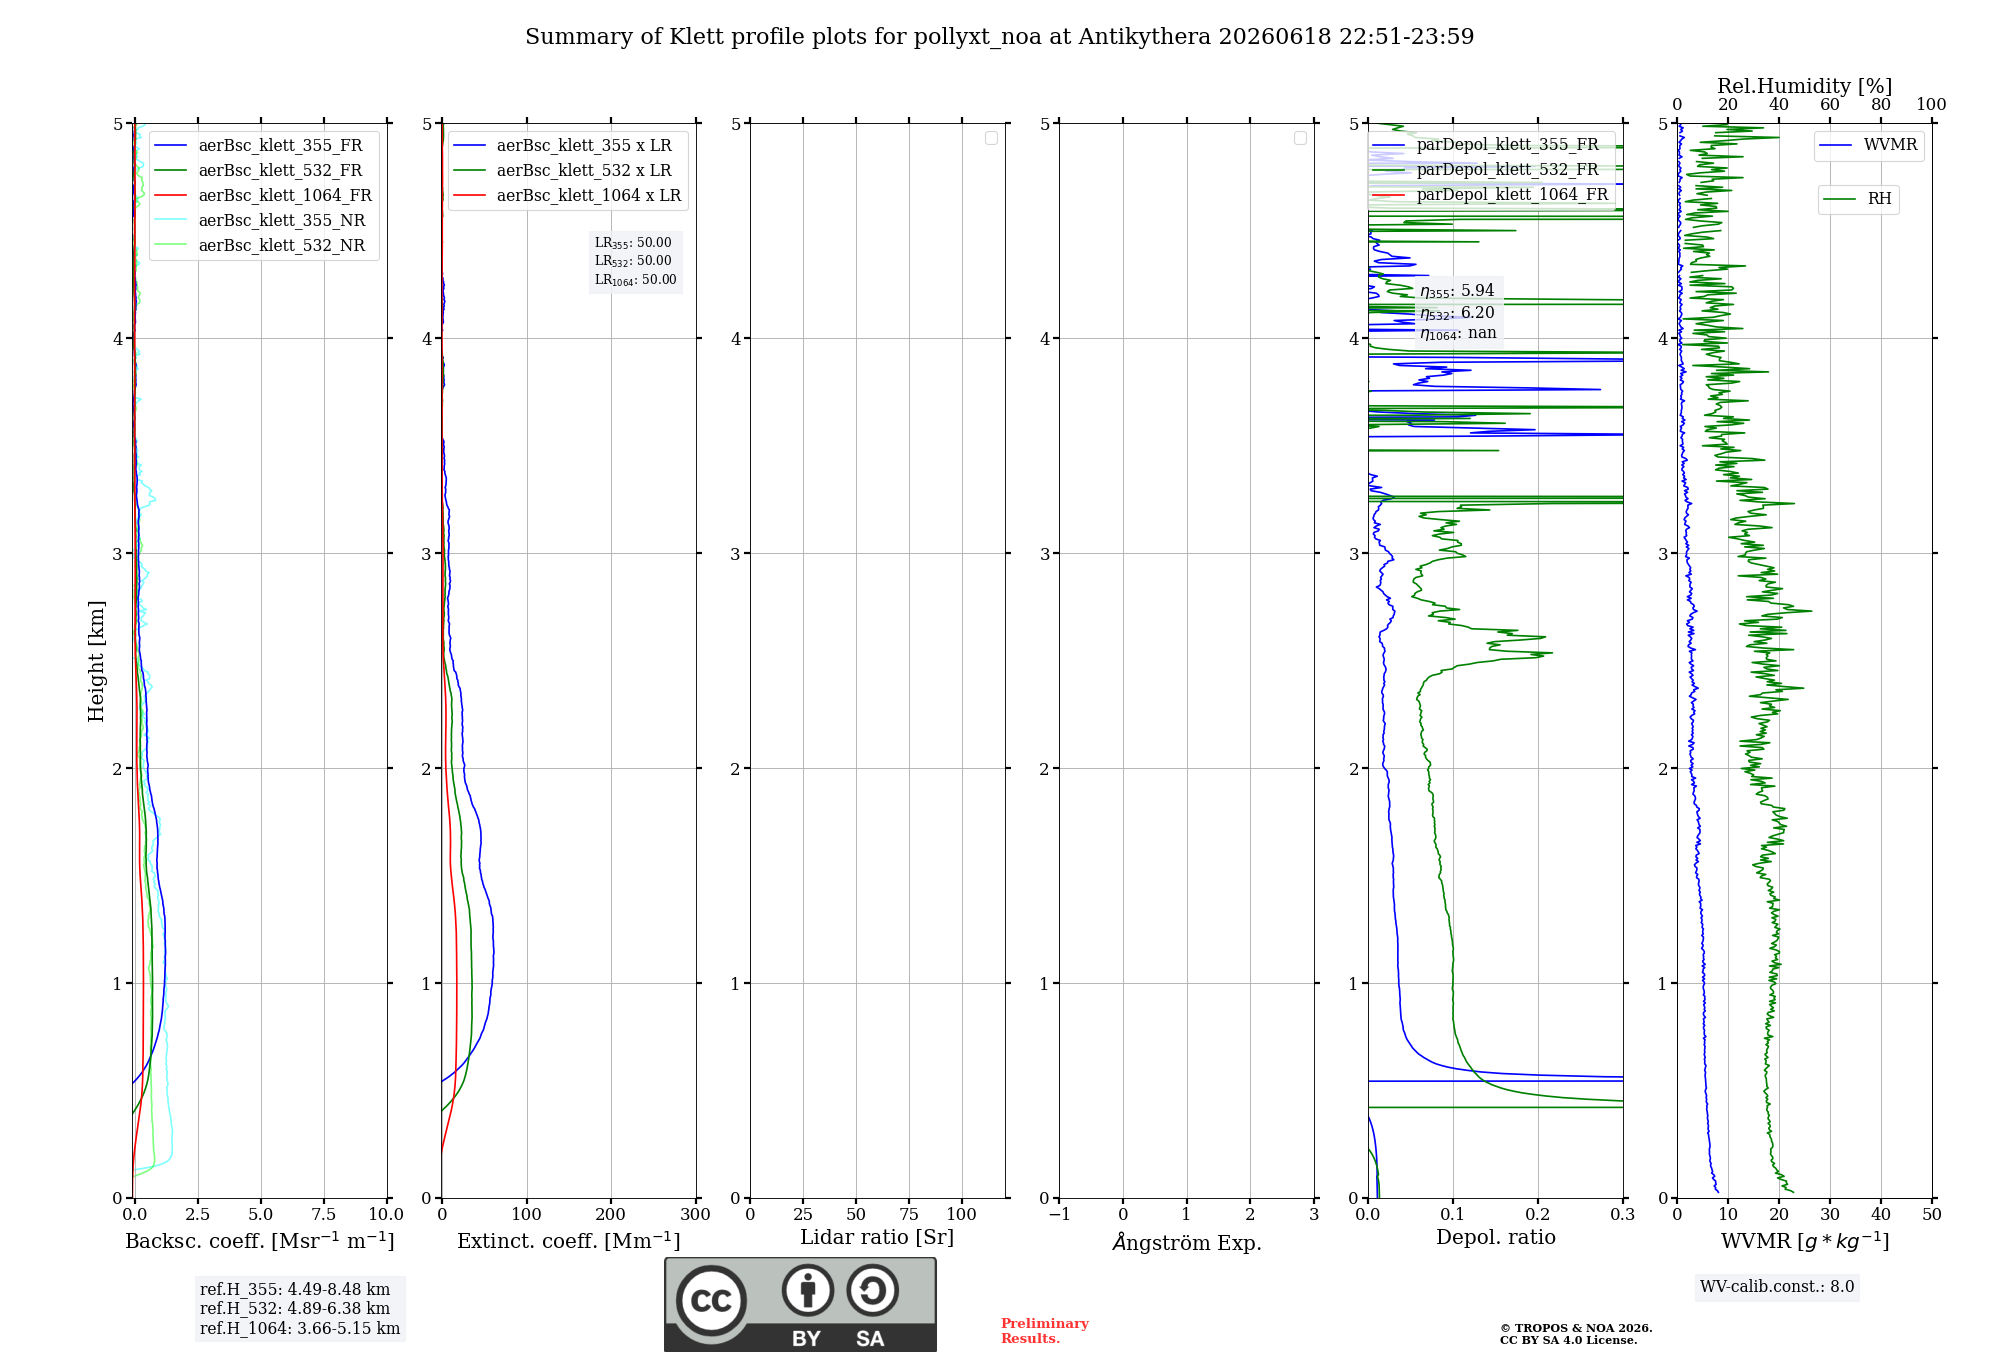The image size is (2000, 1360).
Task: Click the ref.H_532: 4.89-6.38 km text
Action: coord(295,1309)
